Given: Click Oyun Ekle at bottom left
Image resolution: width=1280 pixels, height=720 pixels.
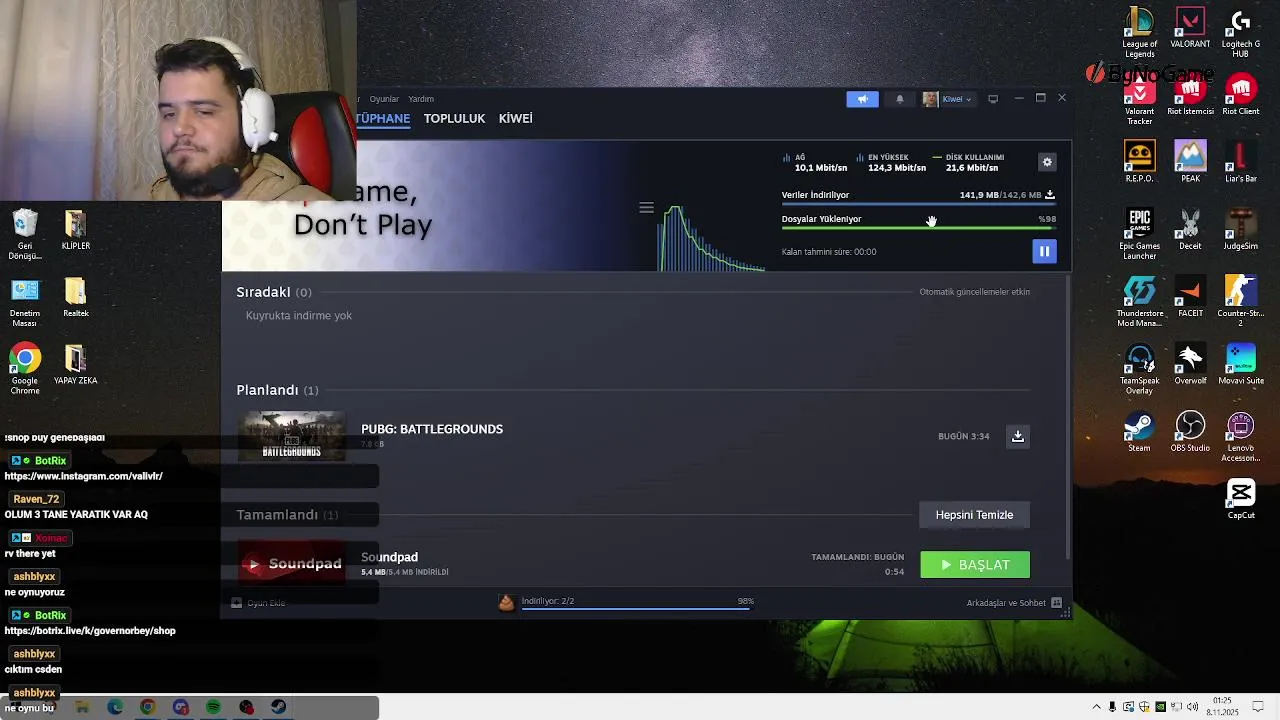Looking at the screenshot, I should pyautogui.click(x=259, y=603).
